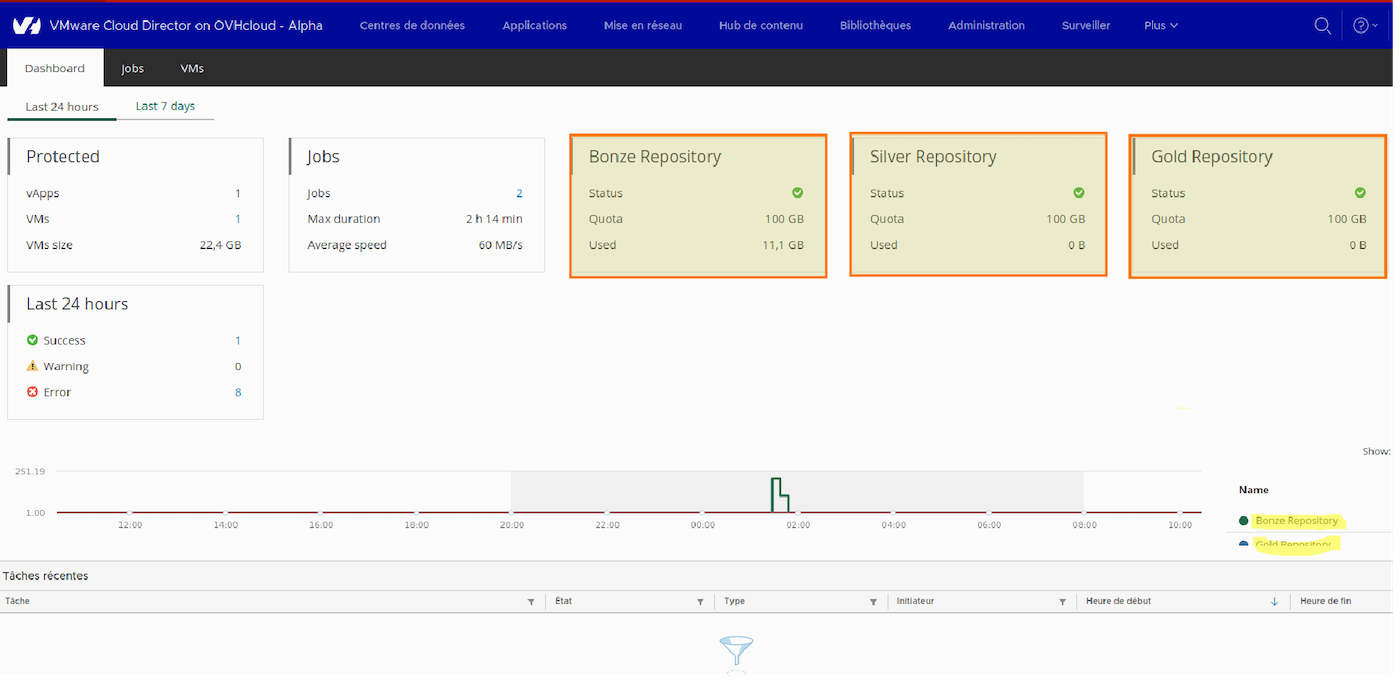Click the search icon in the top bar
1400x682 pixels.
coord(1322,25)
